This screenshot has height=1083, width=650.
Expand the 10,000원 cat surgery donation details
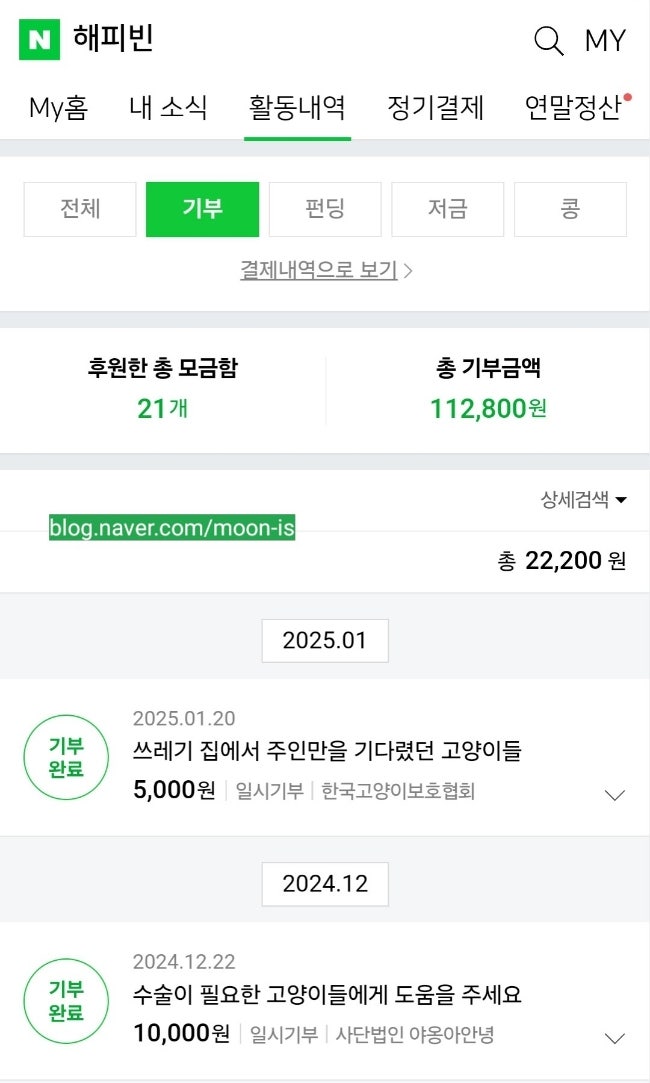click(615, 1038)
